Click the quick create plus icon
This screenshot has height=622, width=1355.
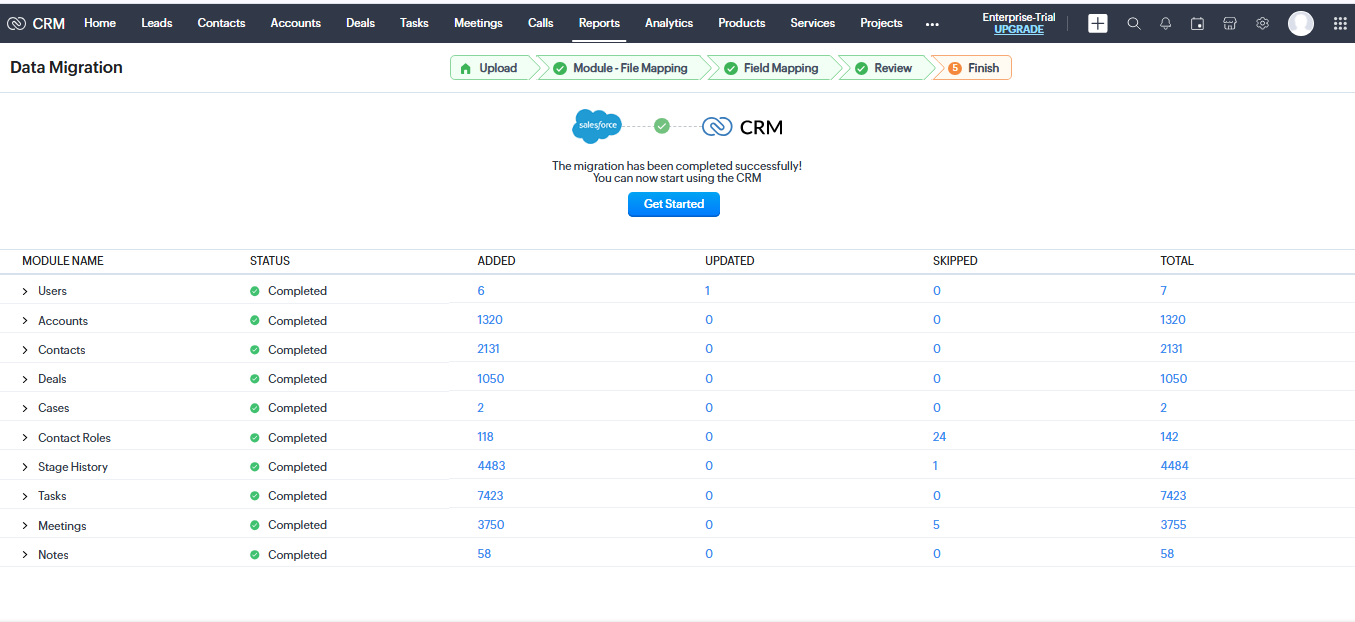coord(1097,23)
